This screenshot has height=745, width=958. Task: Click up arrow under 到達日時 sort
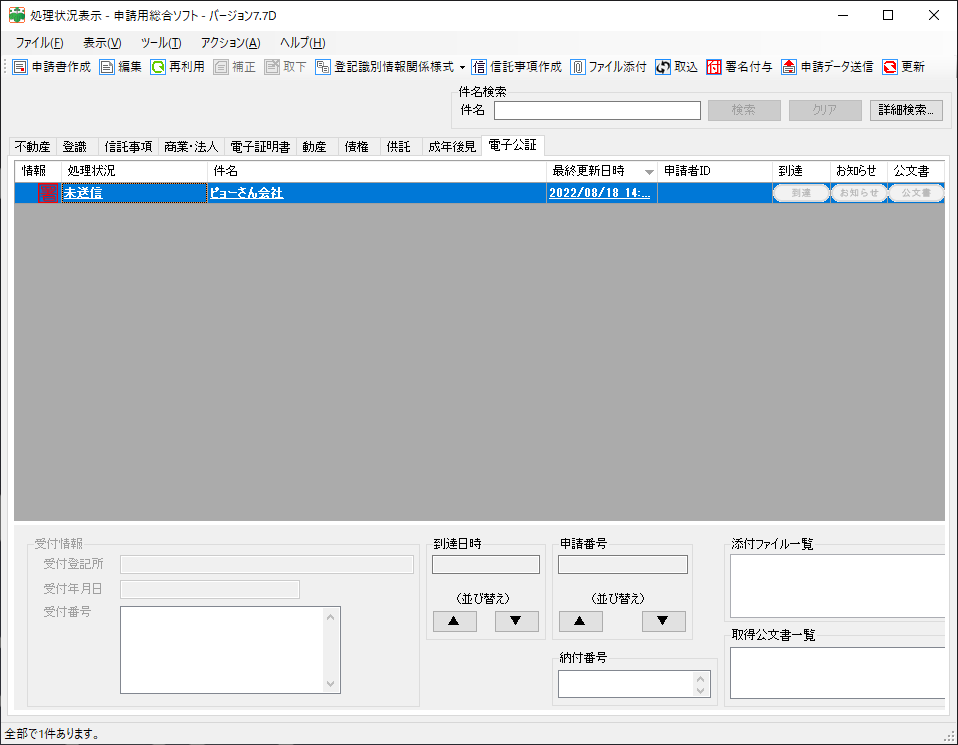tap(455, 621)
